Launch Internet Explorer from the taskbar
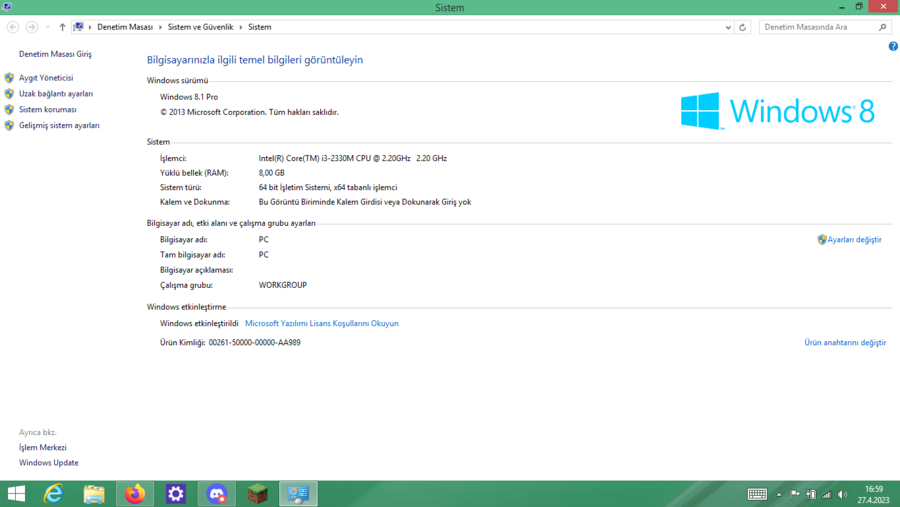The image size is (900, 507). [54, 494]
